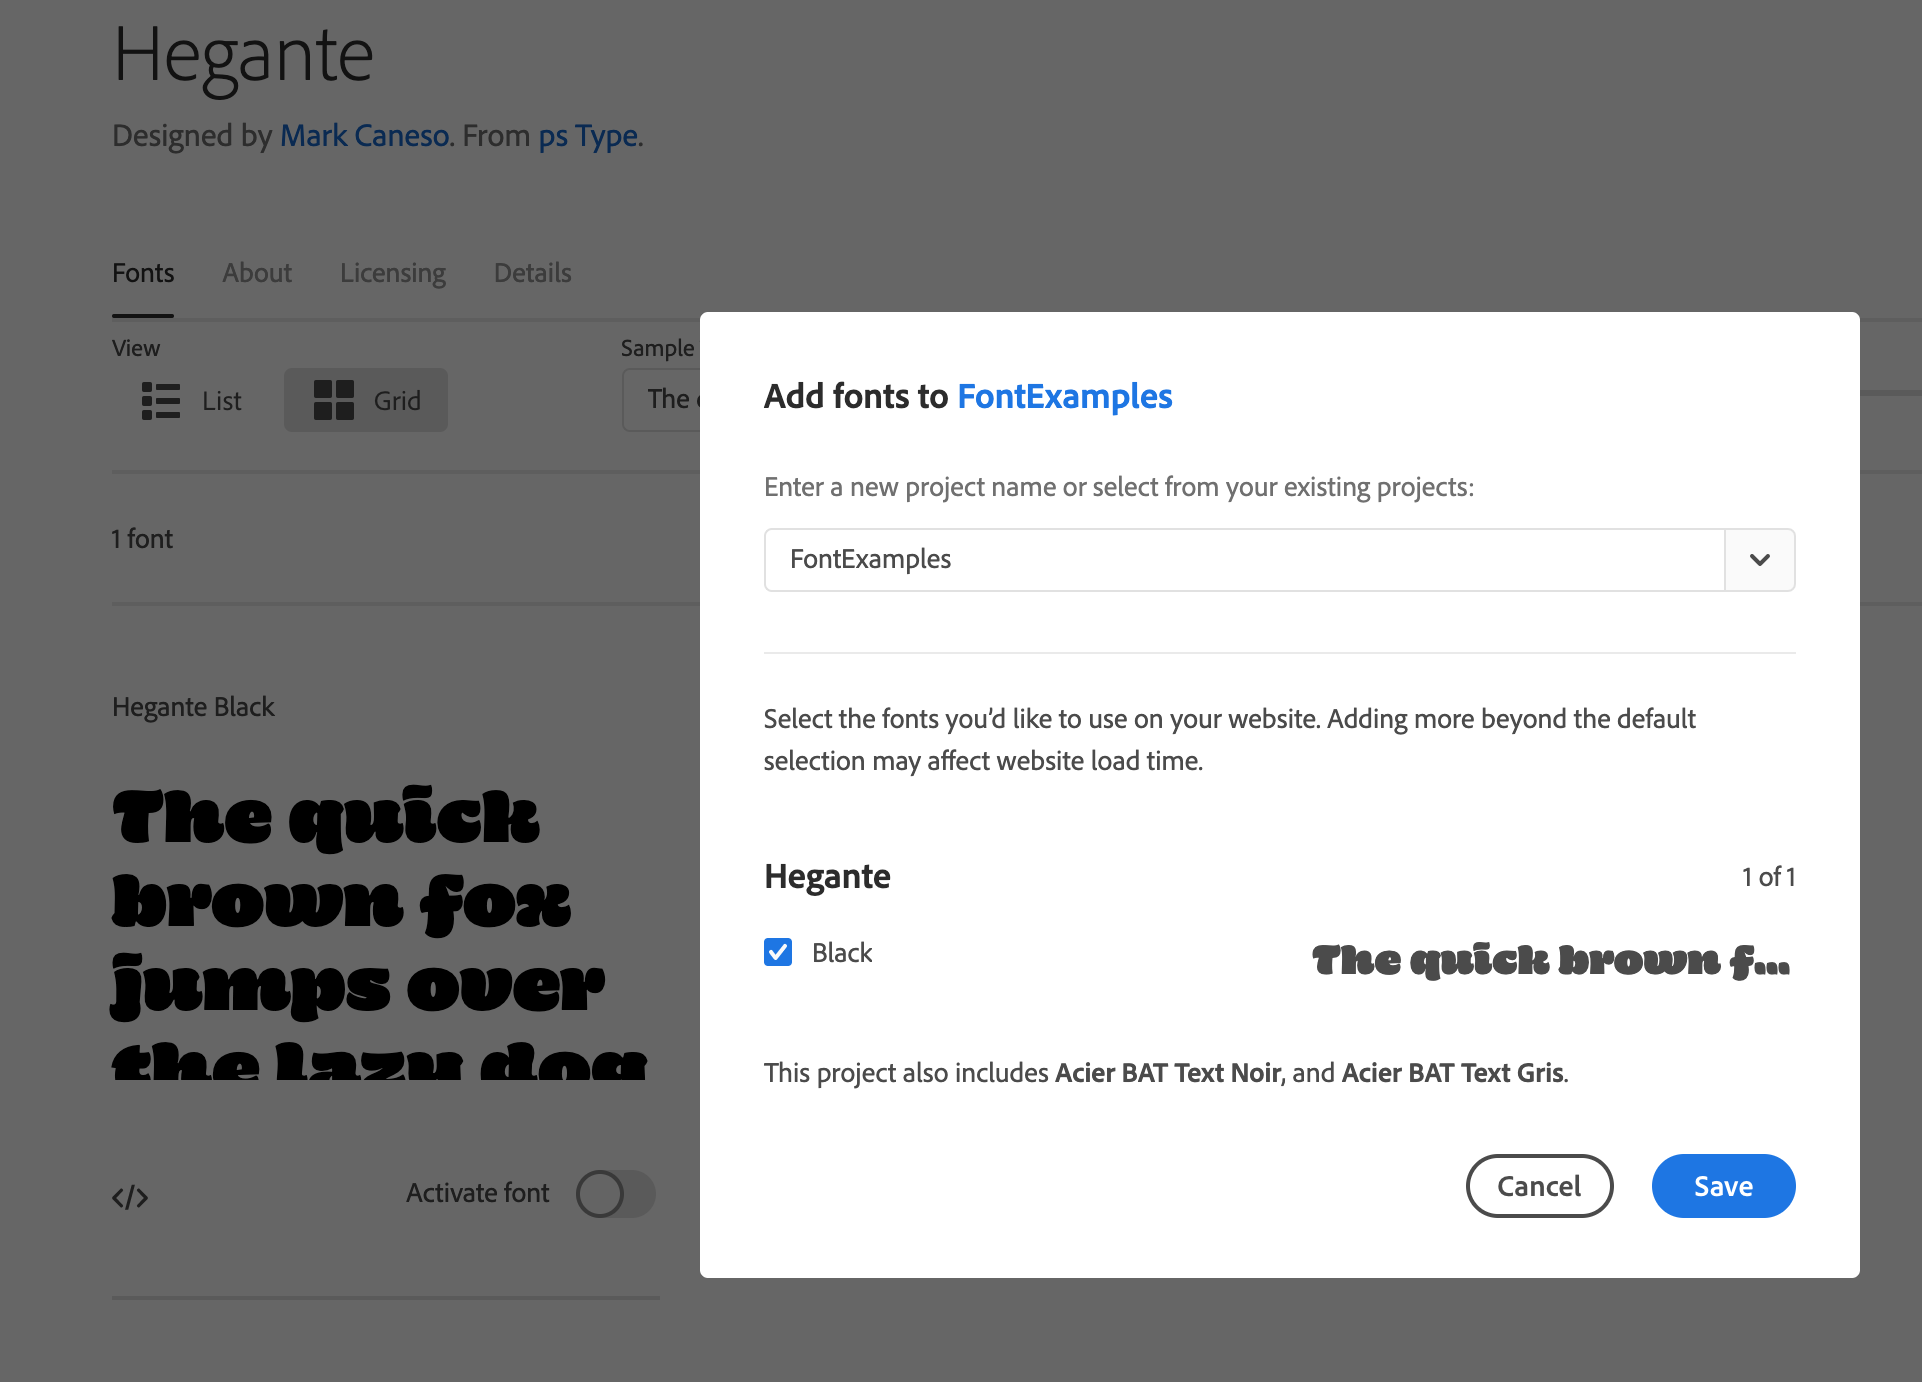Open the project selection dropdown

click(1759, 559)
